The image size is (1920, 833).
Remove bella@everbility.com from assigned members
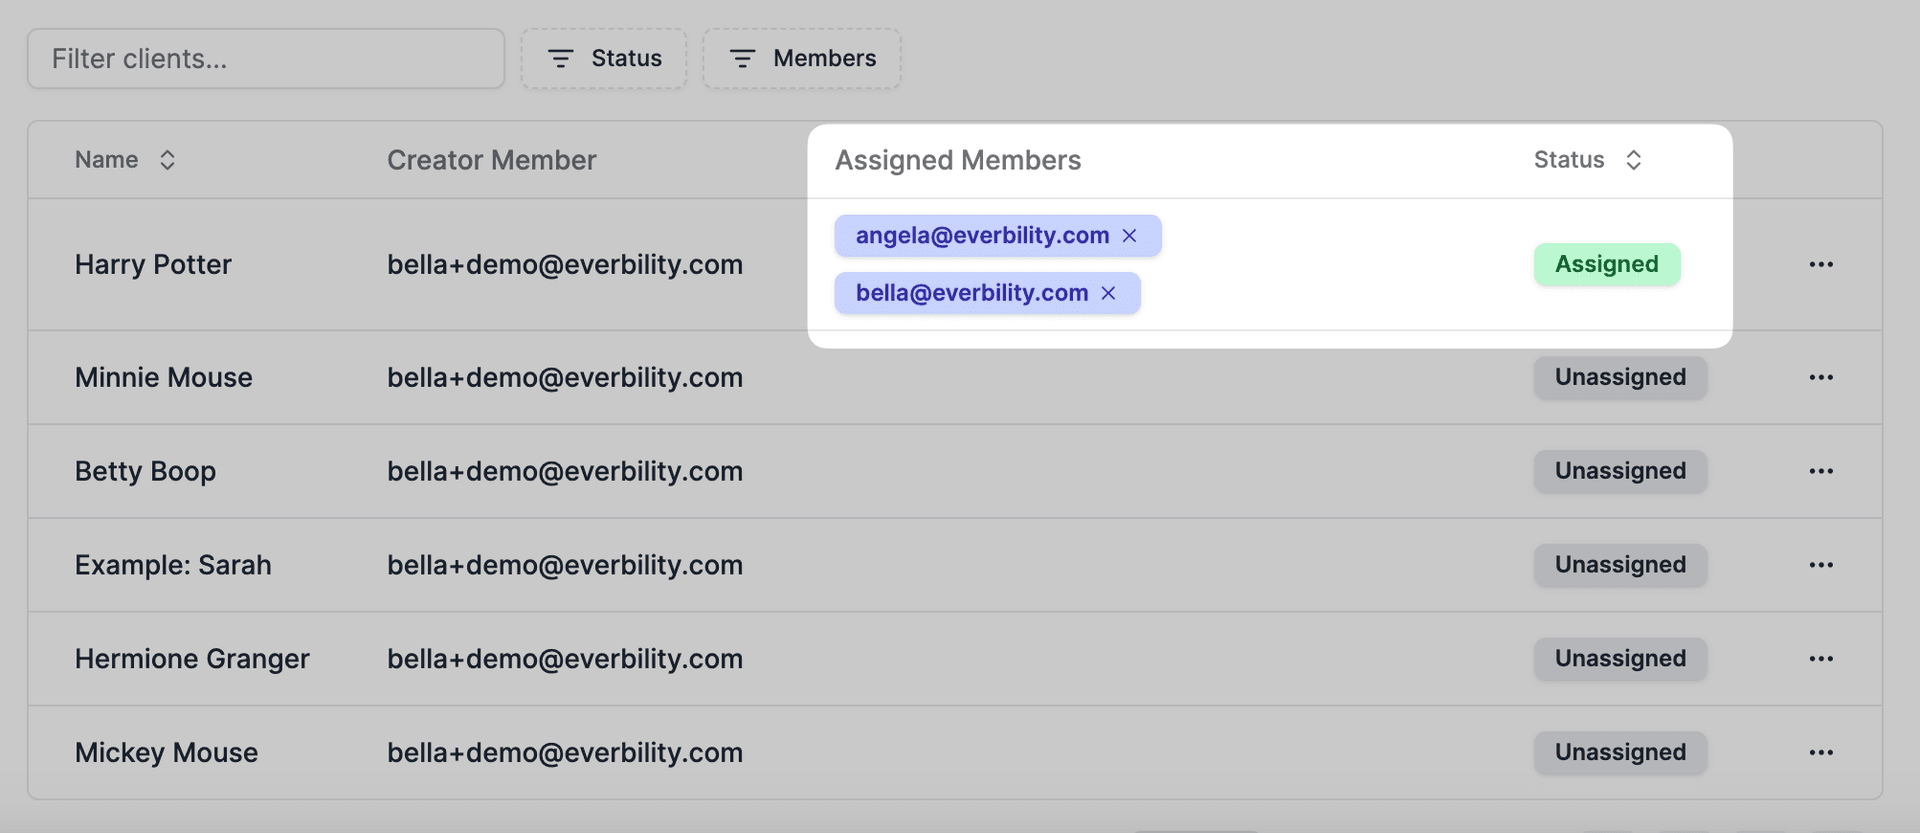pyautogui.click(x=1108, y=293)
